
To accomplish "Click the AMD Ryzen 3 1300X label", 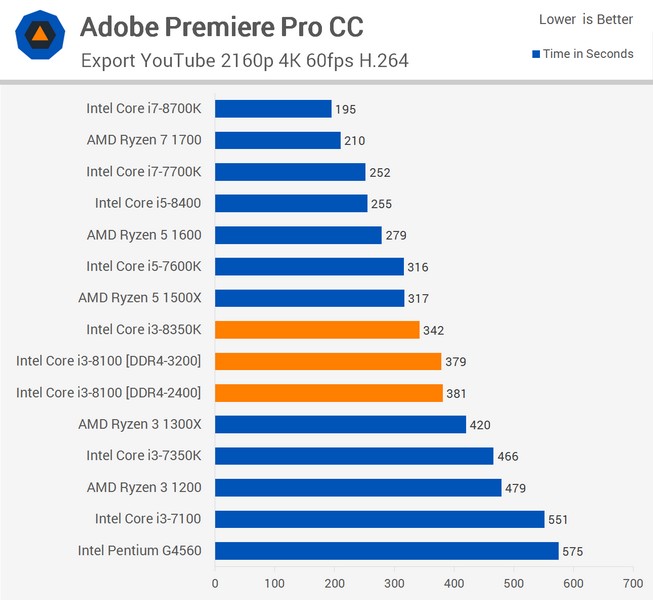I will (x=140, y=424).
